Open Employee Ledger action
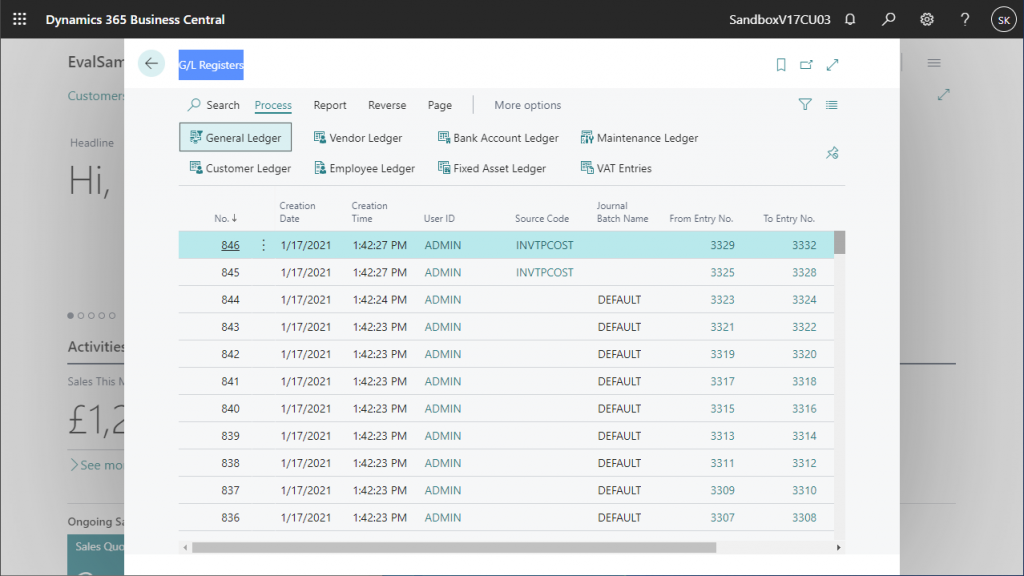Image resolution: width=1024 pixels, height=576 pixels. pos(364,168)
